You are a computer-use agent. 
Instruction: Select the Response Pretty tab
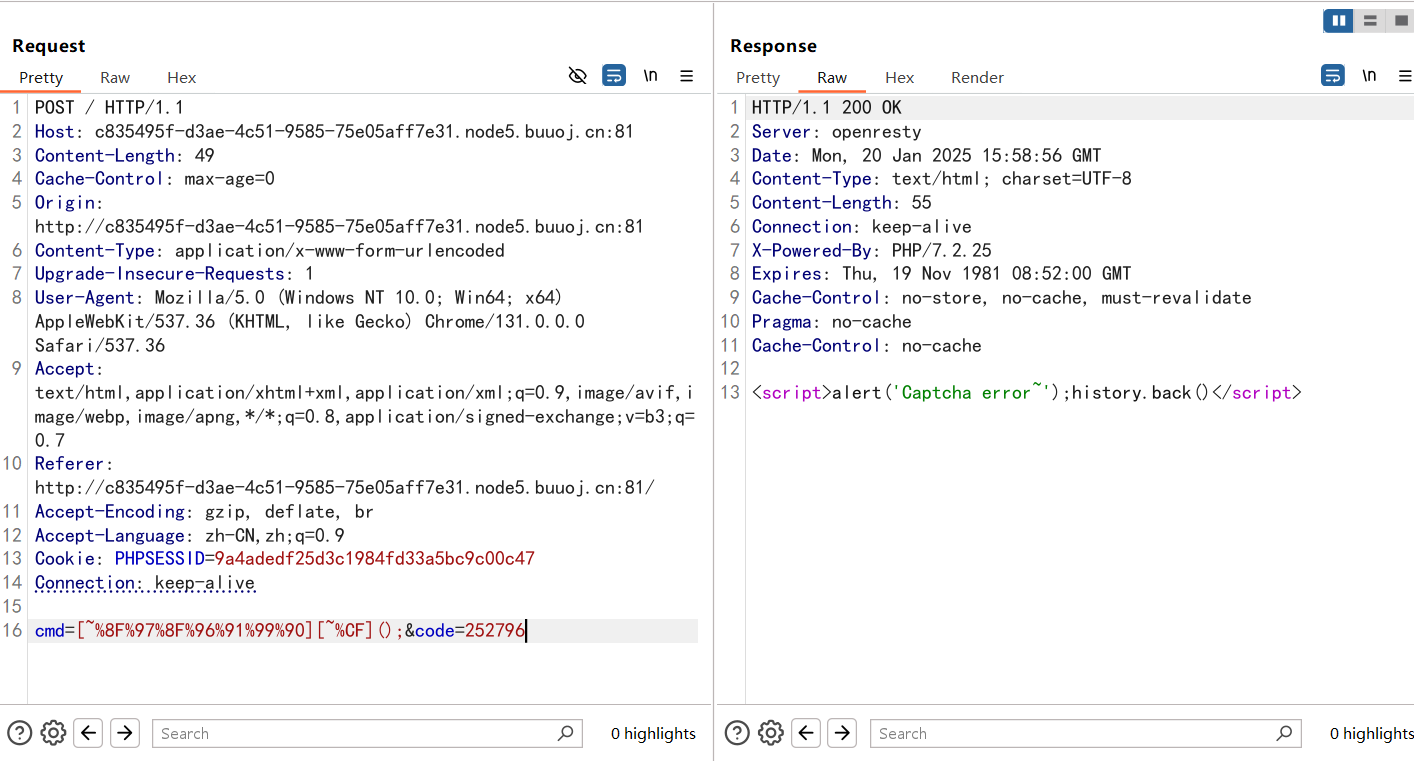pos(757,77)
